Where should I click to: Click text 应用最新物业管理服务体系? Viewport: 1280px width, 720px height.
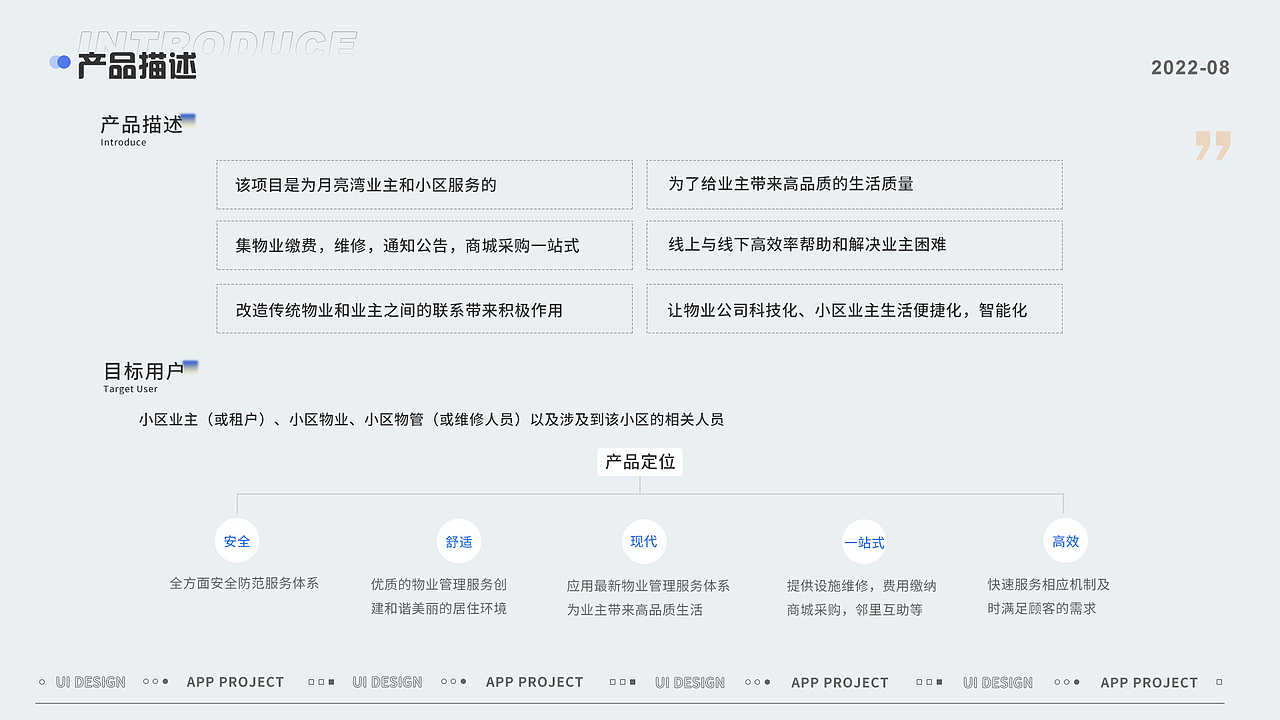(648, 586)
